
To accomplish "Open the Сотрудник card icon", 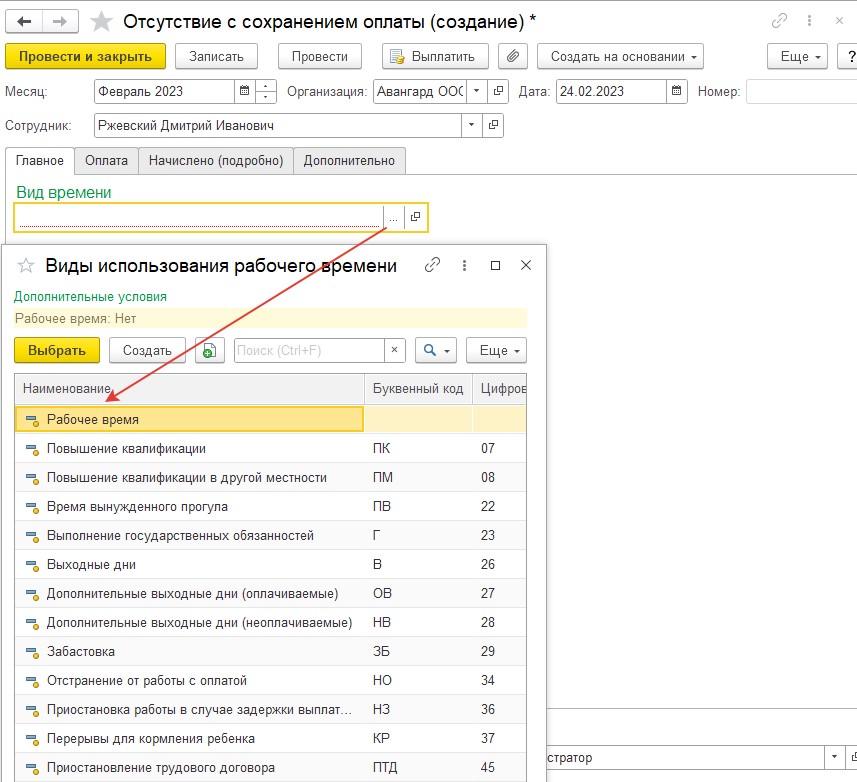I will 493,125.
